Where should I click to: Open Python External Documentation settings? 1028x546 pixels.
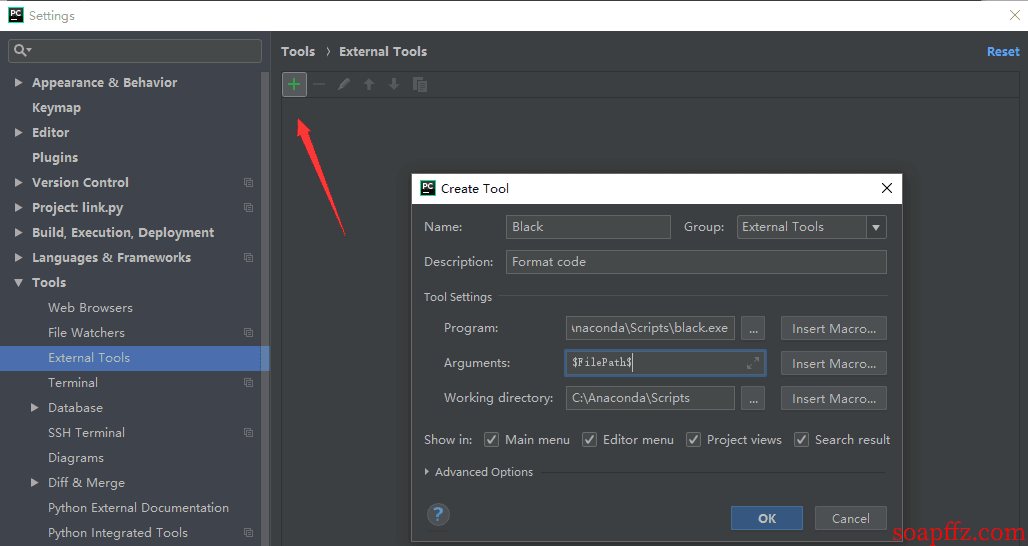point(138,508)
